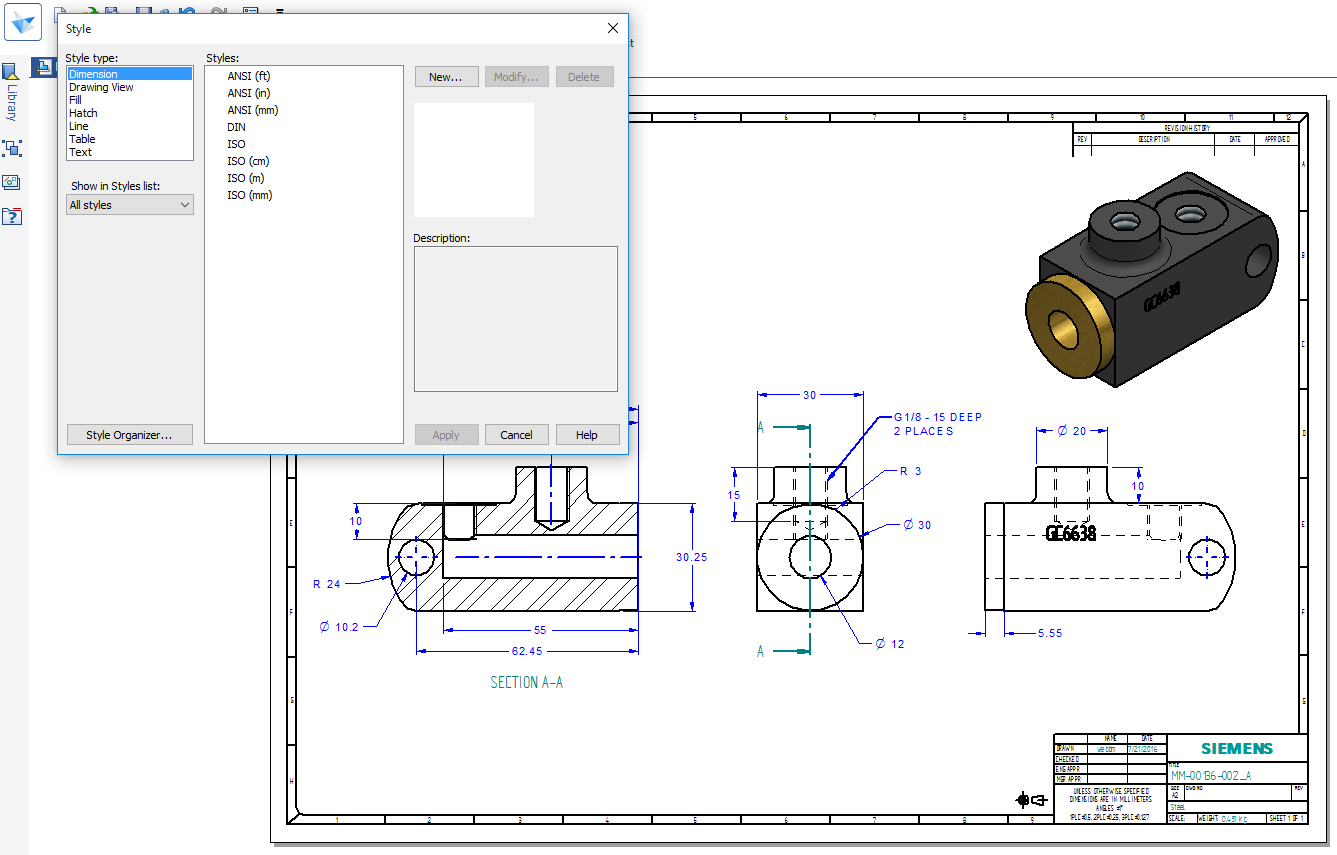The height and width of the screenshot is (855, 1337).
Task: Click the New... button in Style dialog
Action: point(446,76)
